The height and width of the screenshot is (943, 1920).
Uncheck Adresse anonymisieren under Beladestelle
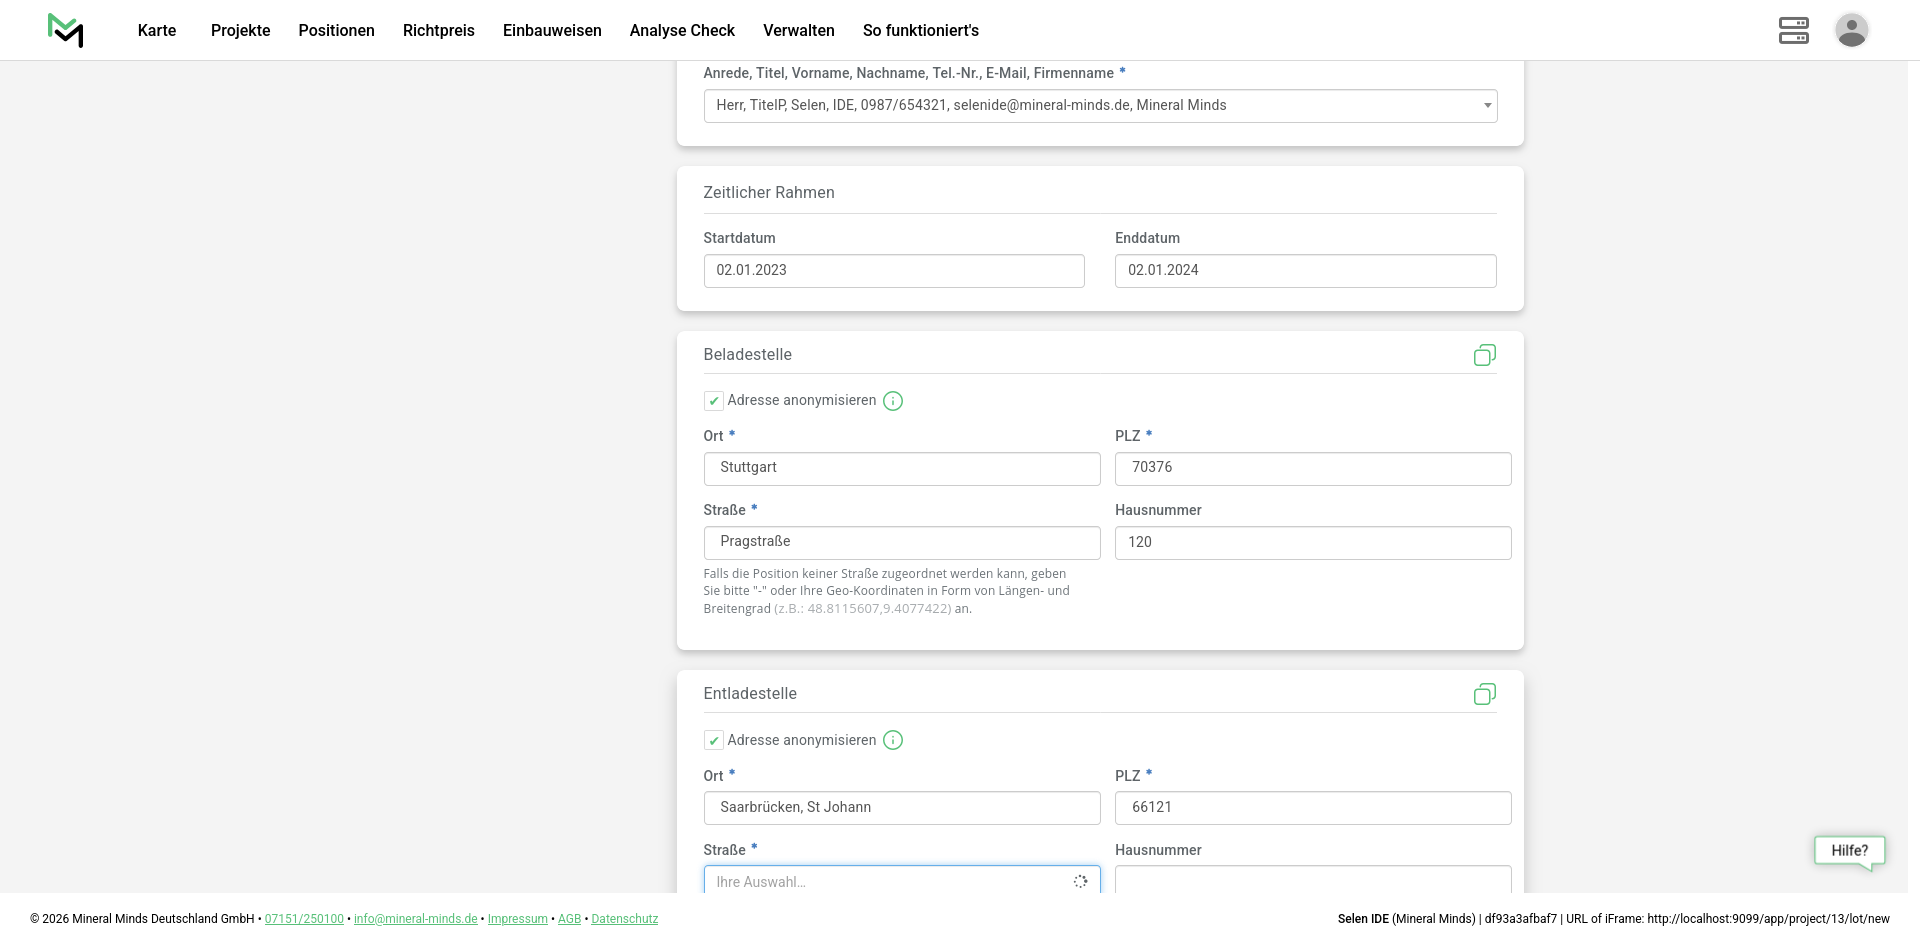(714, 401)
